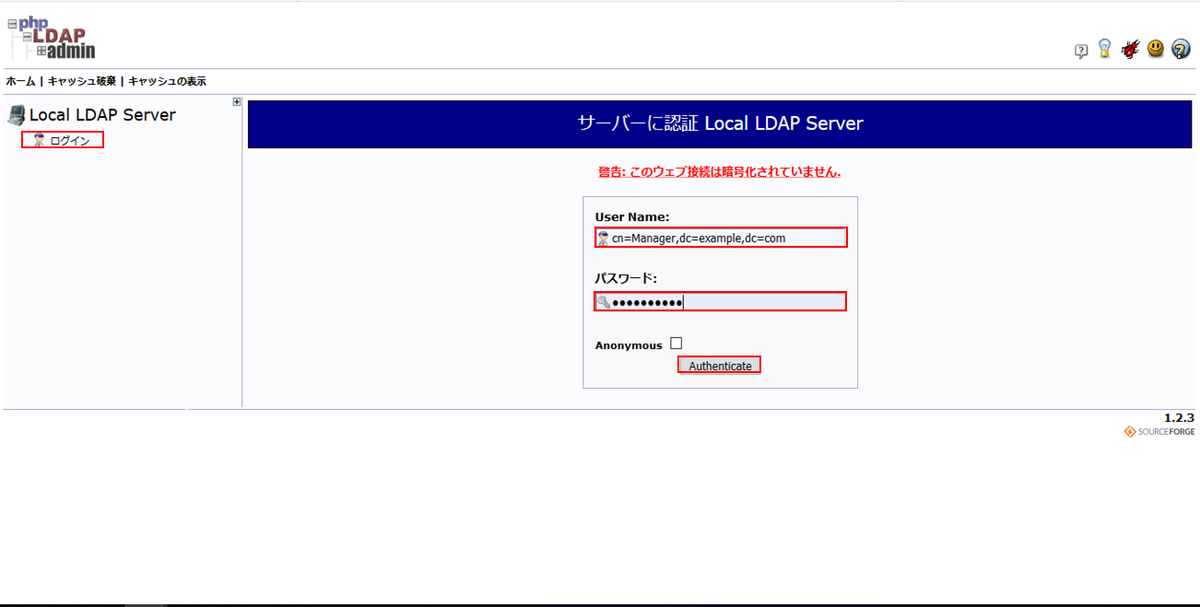Click the user icon next to ログイン
This screenshot has width=1200, height=607.
39,141
